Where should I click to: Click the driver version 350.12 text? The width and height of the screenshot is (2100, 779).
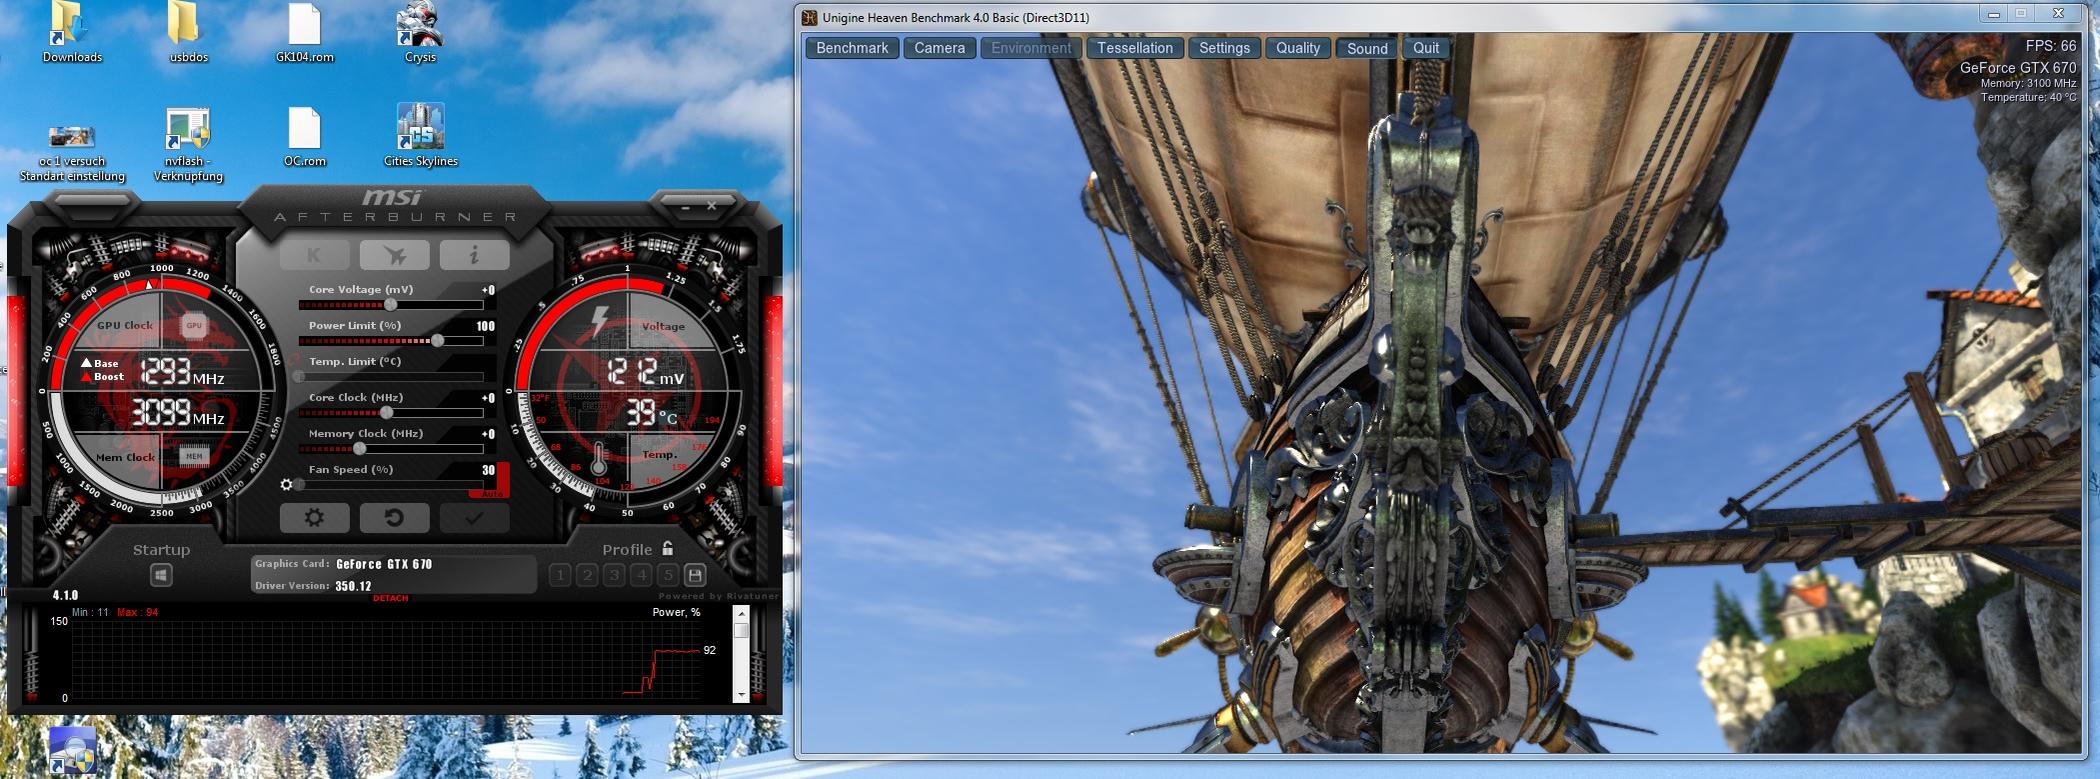tap(354, 586)
